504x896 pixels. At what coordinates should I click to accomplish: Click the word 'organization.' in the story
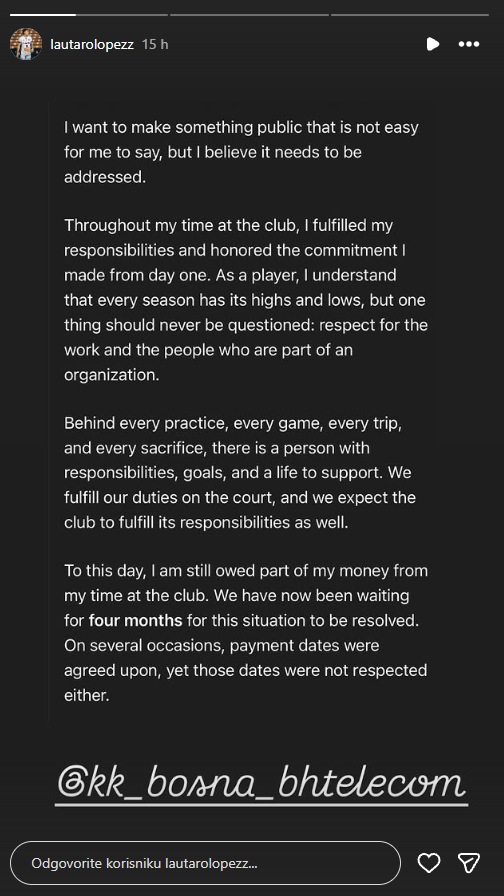pyautogui.click(x=102, y=375)
